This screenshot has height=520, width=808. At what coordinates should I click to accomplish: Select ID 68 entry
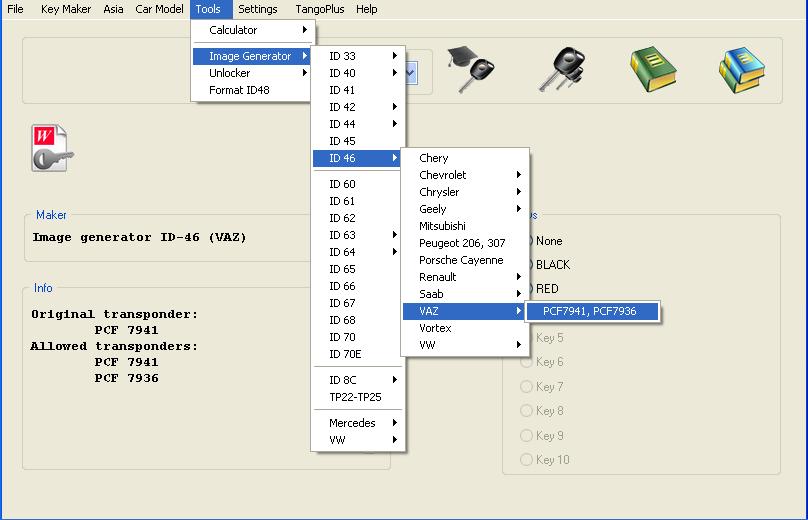click(357, 320)
